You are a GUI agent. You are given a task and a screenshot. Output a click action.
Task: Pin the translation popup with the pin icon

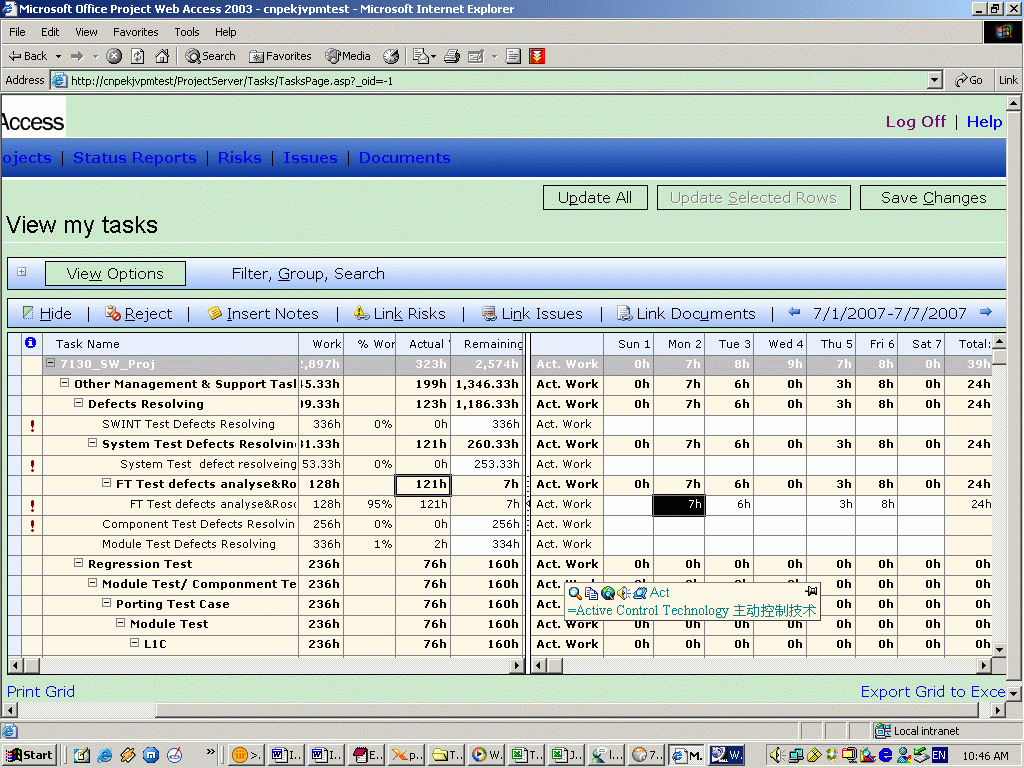[x=811, y=591]
